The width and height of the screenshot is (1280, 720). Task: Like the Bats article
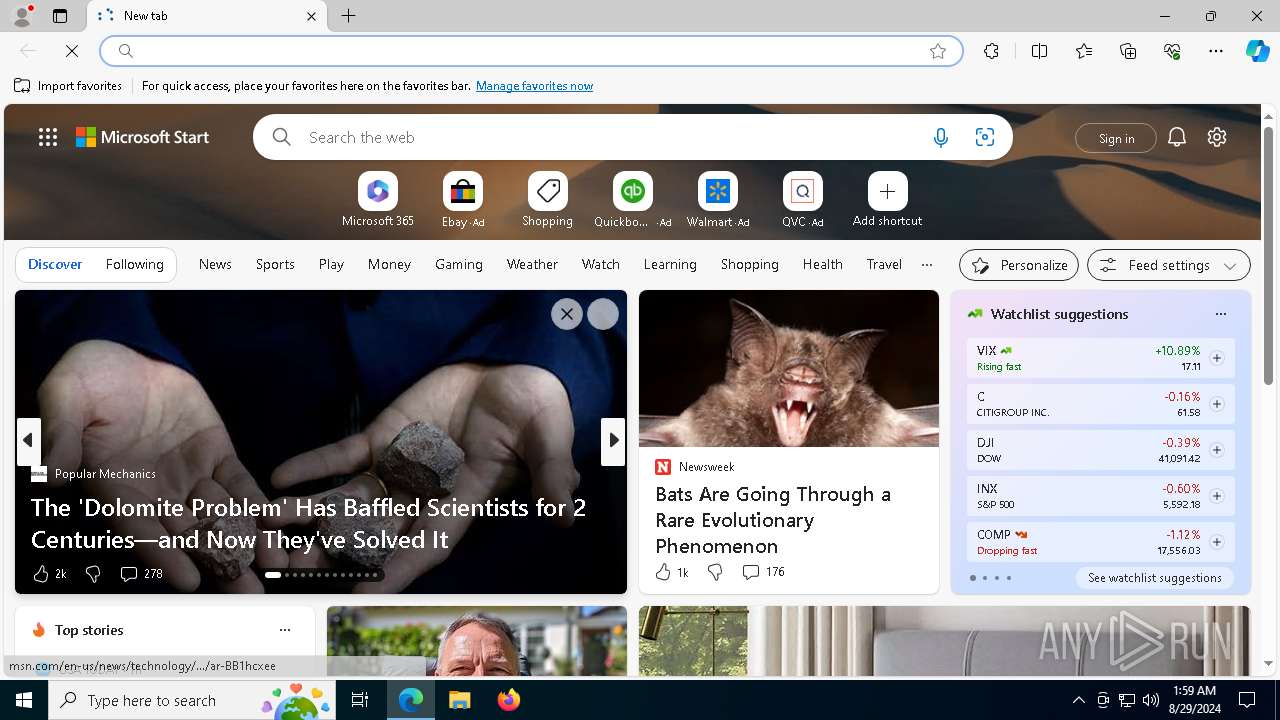(x=672, y=572)
